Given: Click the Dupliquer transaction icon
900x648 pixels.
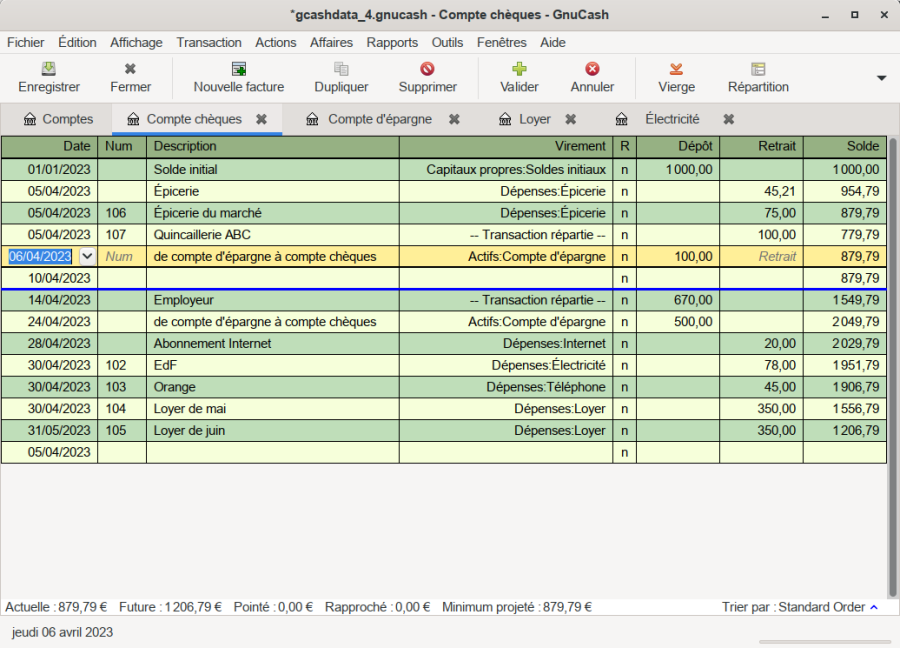Looking at the screenshot, I should (341, 69).
